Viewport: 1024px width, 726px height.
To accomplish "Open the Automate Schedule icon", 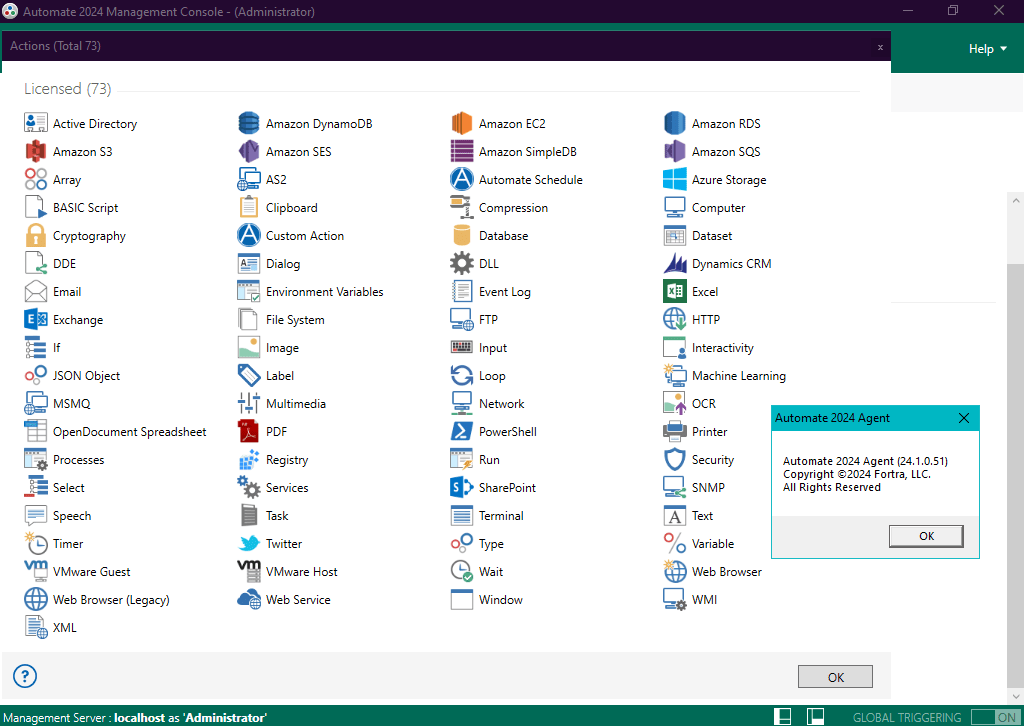I will (462, 179).
